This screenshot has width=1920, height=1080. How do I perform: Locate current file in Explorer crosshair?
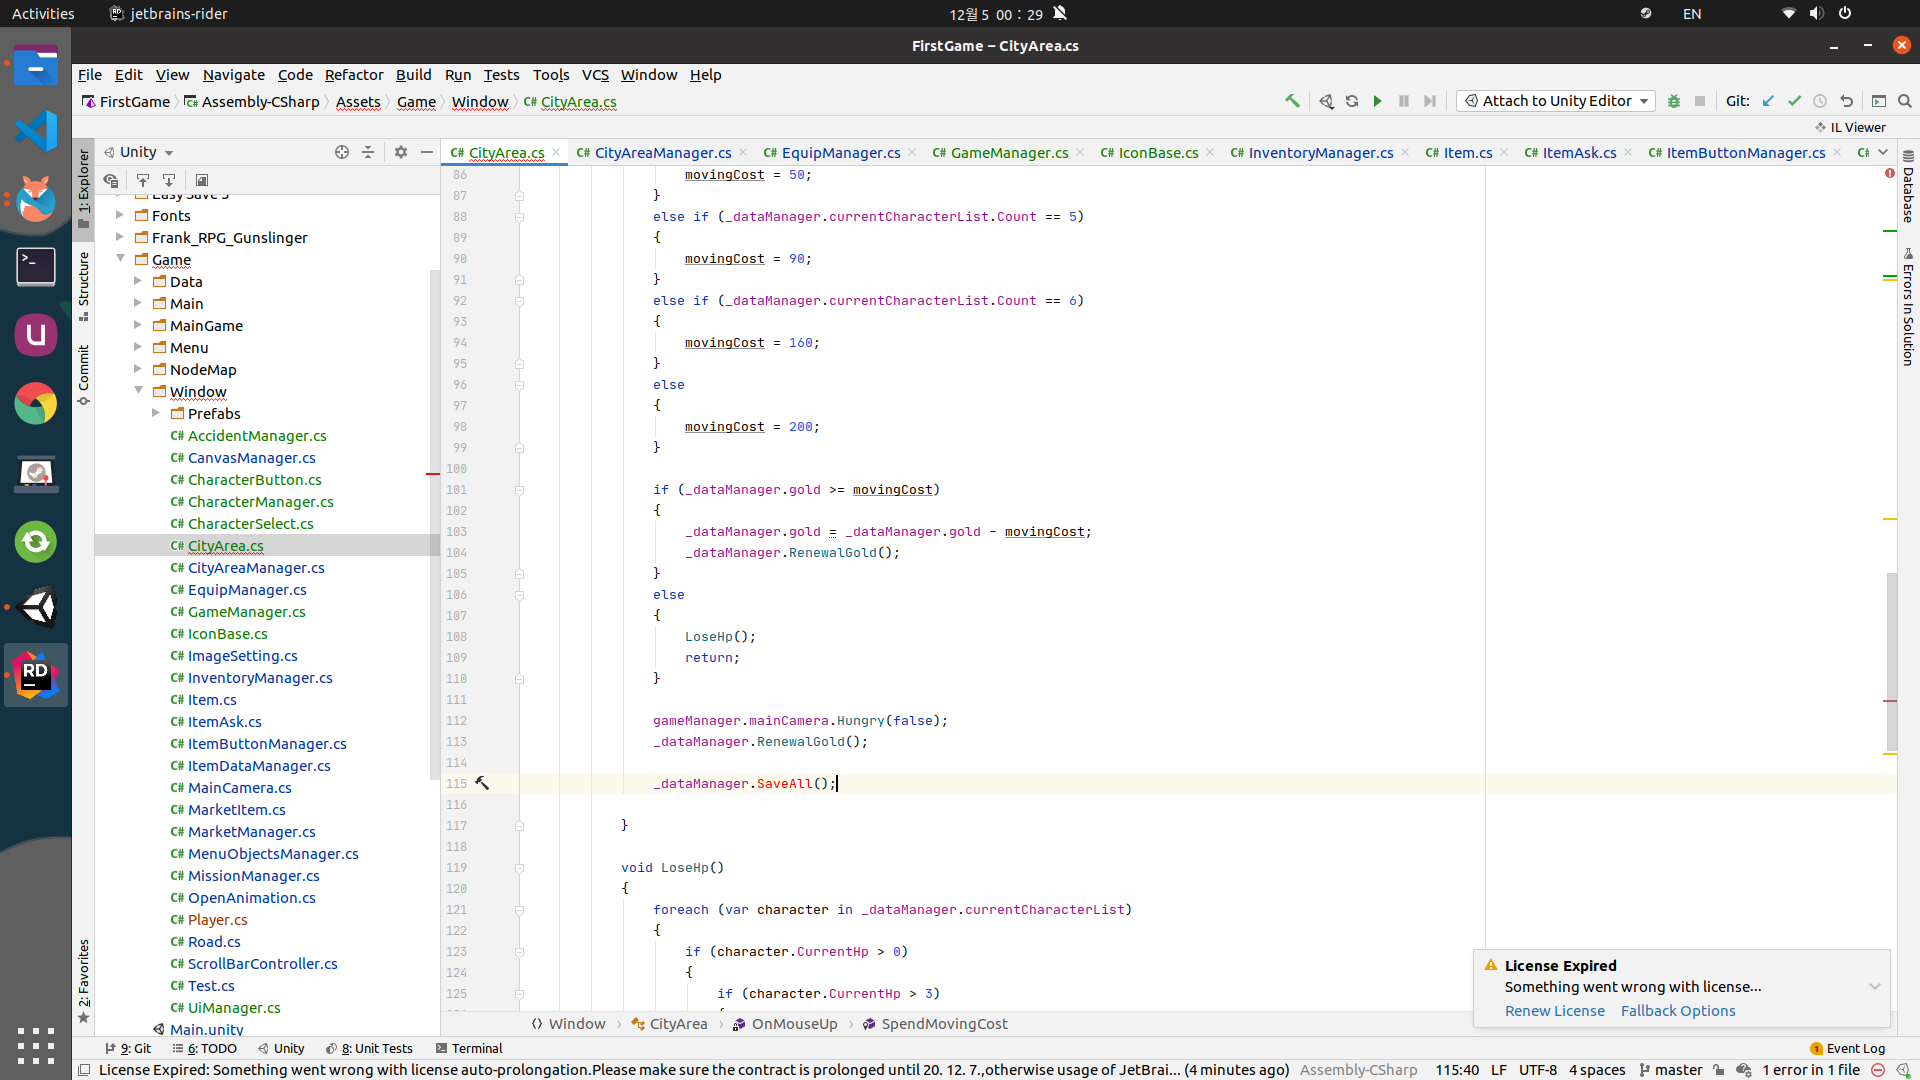click(x=342, y=152)
